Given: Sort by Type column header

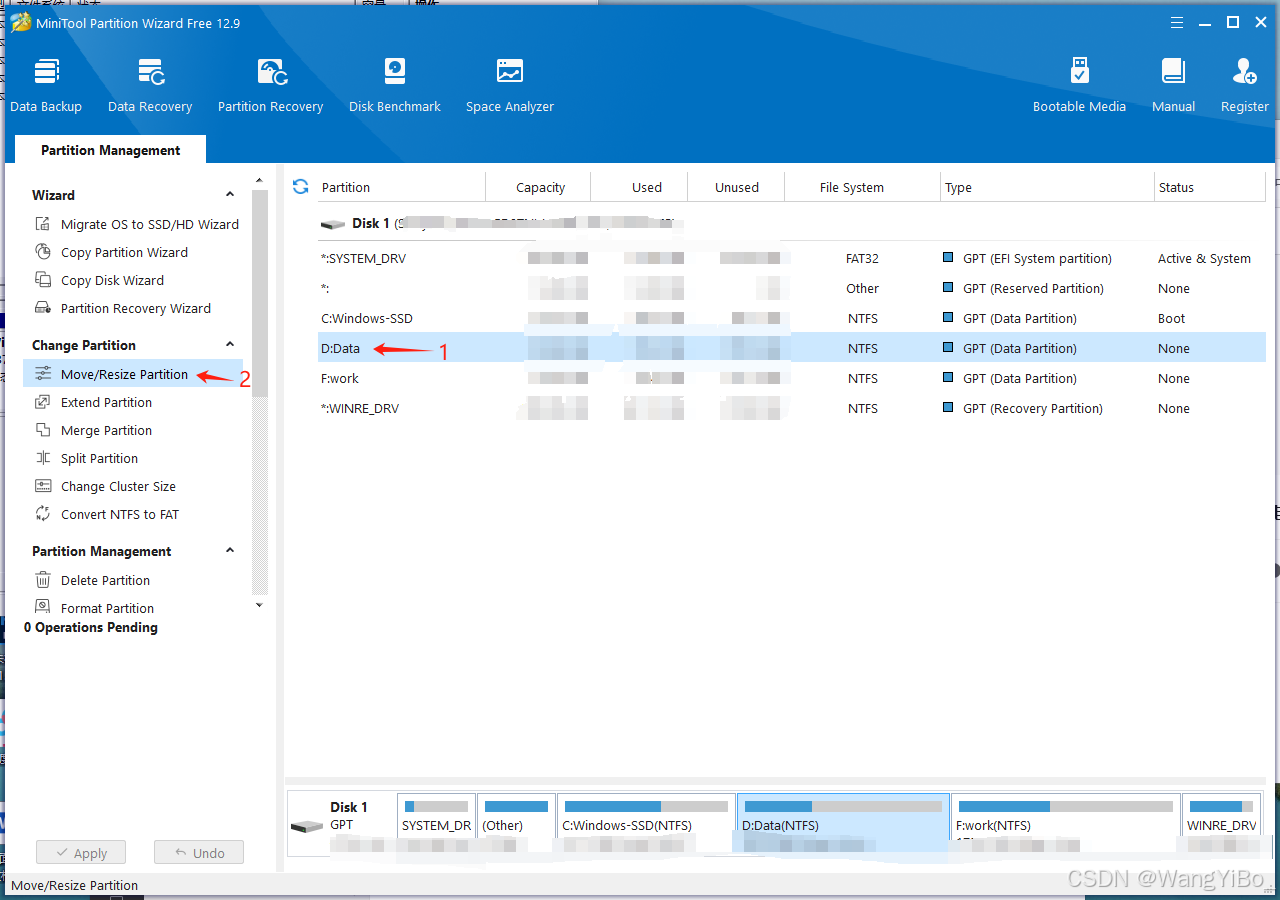Looking at the screenshot, I should click(x=1047, y=187).
